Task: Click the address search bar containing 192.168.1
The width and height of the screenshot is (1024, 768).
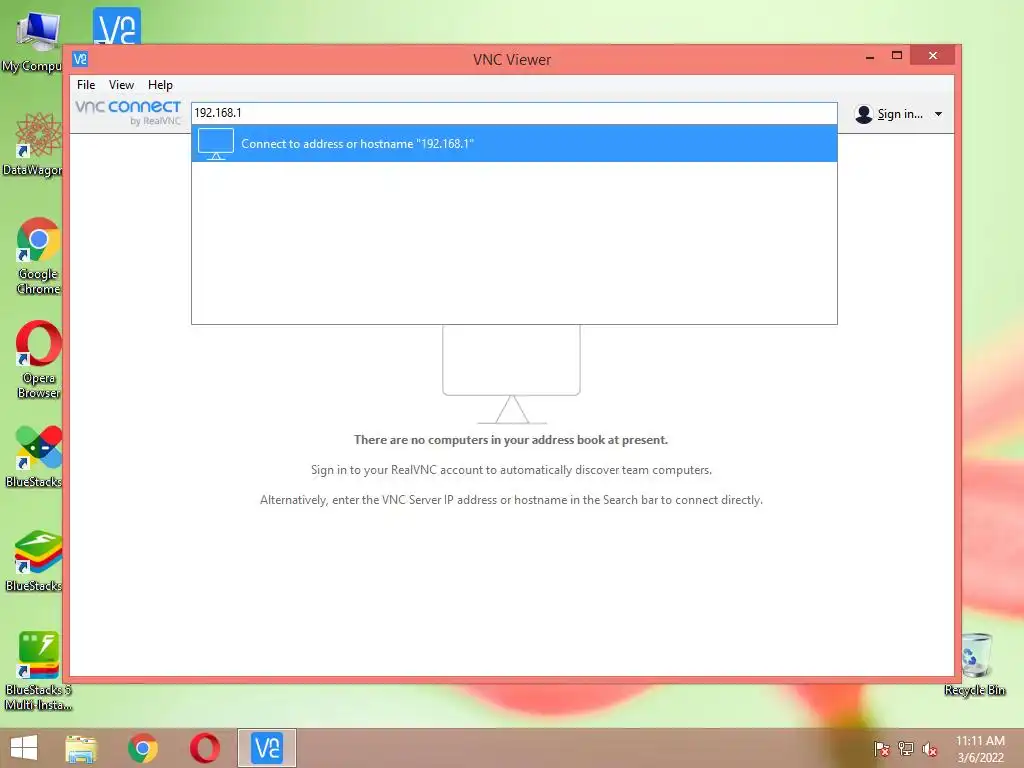Action: point(514,113)
